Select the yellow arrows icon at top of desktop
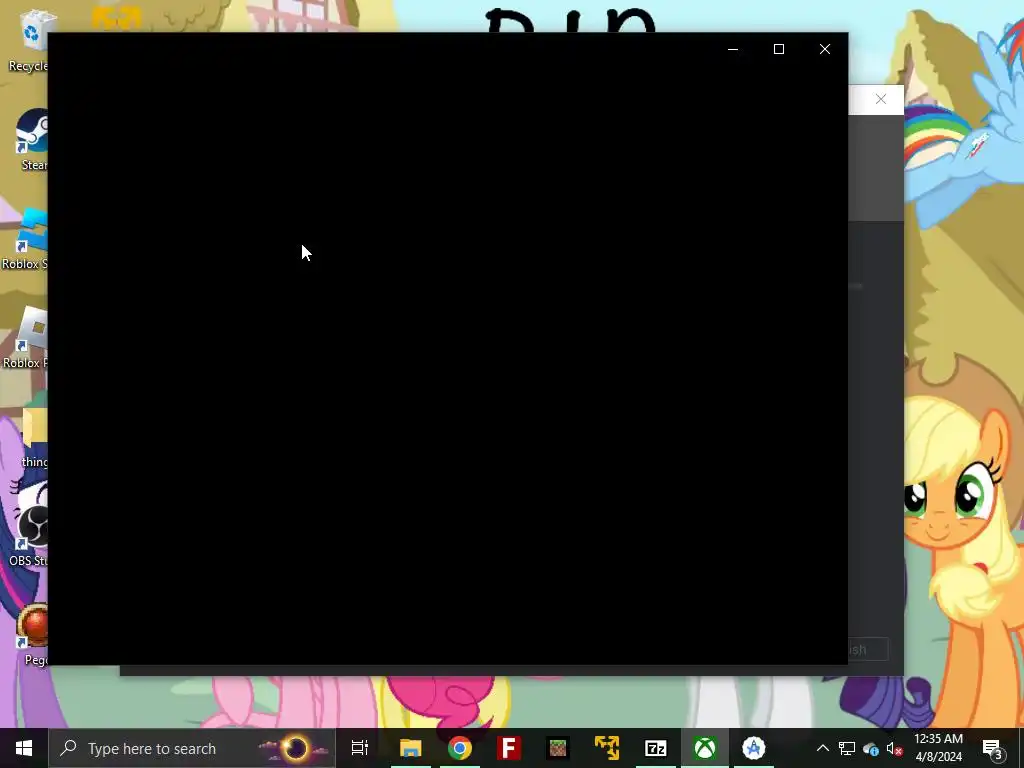This screenshot has height=768, width=1024. [116, 18]
